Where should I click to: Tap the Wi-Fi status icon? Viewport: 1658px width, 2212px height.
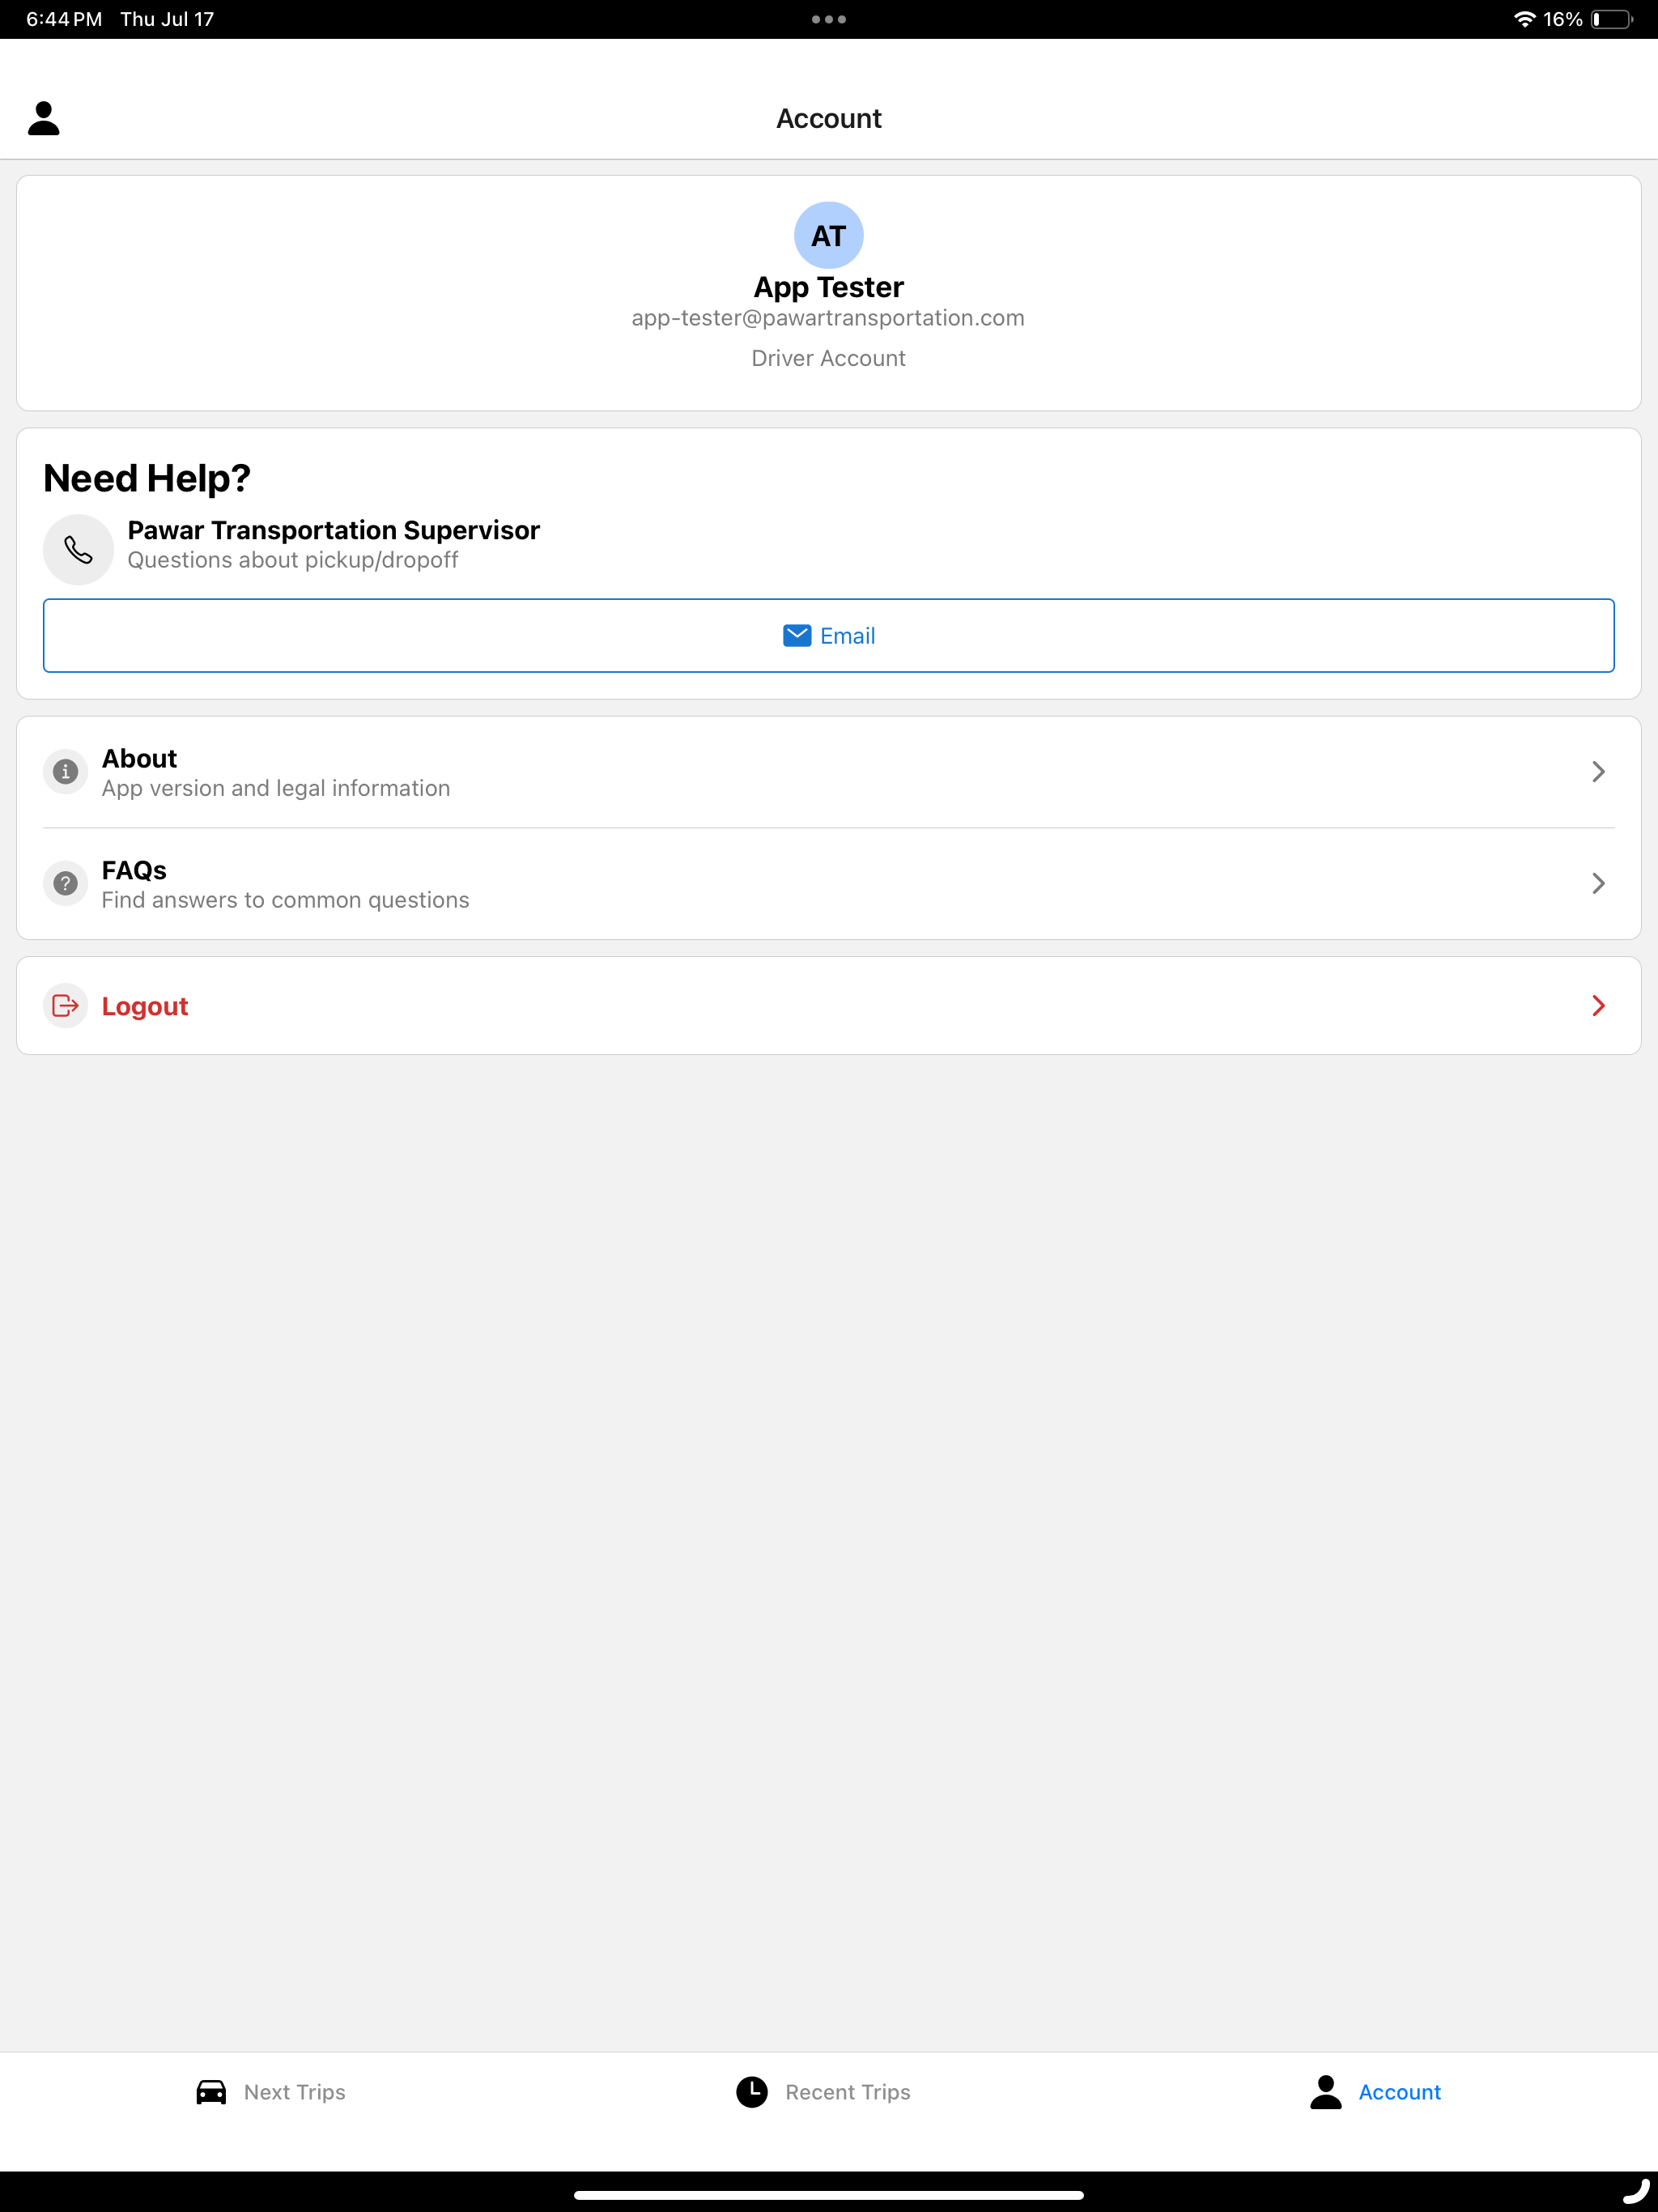click(x=1524, y=19)
